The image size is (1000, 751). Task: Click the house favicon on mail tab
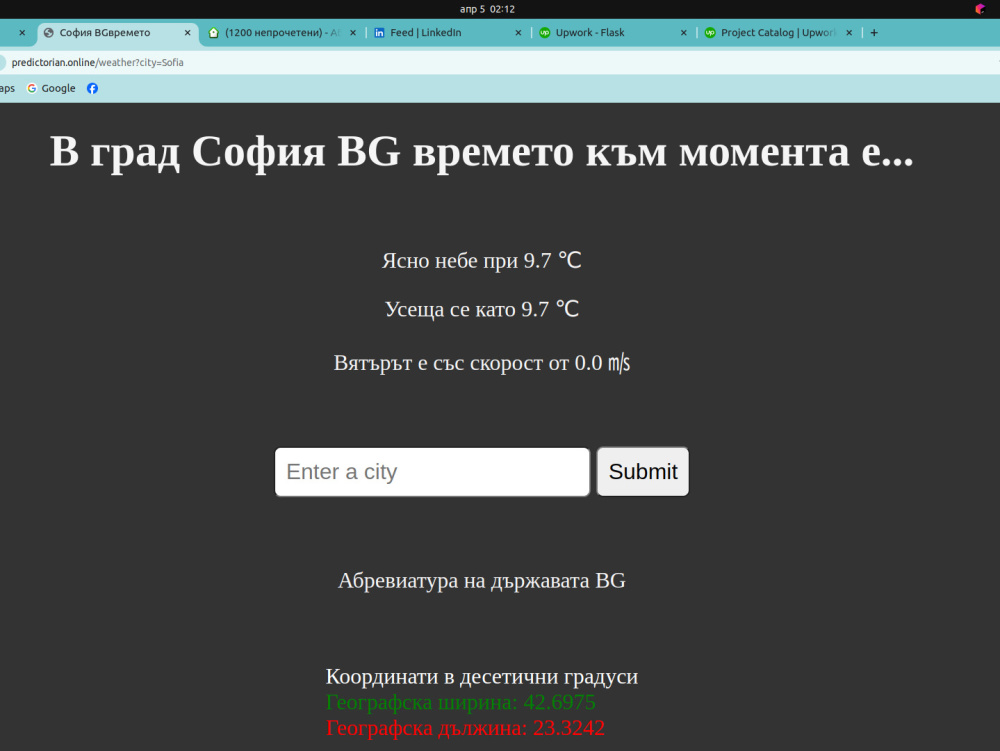click(214, 33)
